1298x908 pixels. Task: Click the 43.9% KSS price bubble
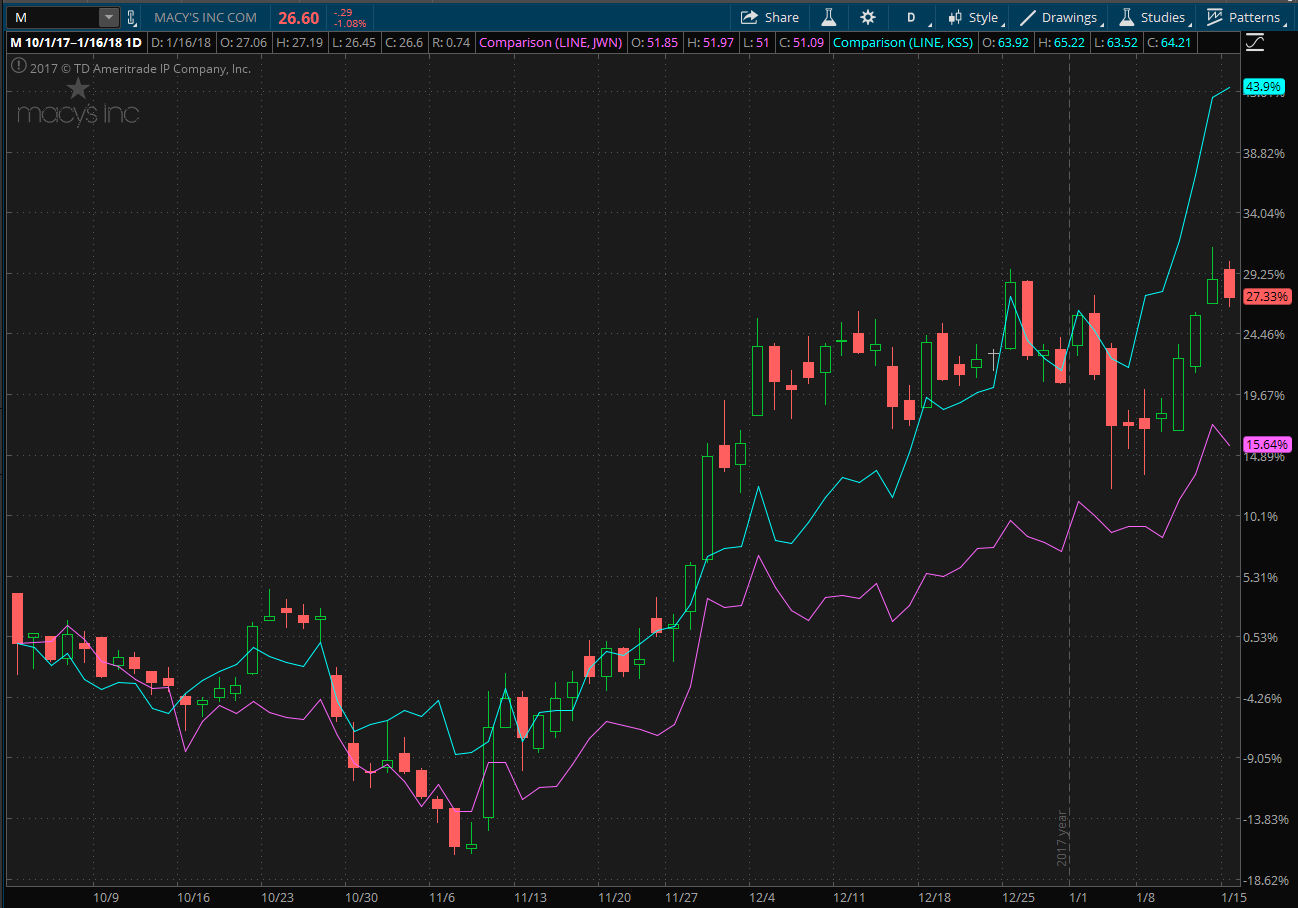1262,87
